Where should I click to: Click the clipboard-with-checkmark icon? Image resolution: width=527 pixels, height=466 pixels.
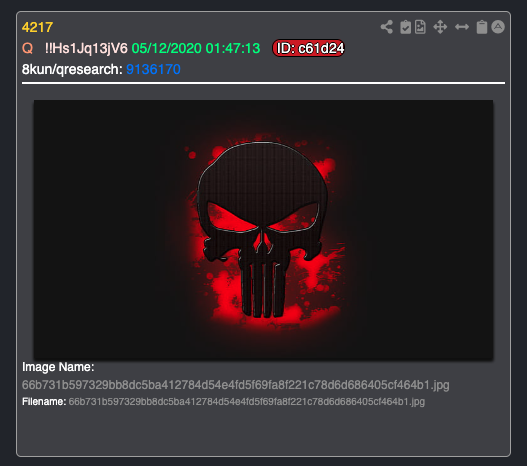coord(406,27)
